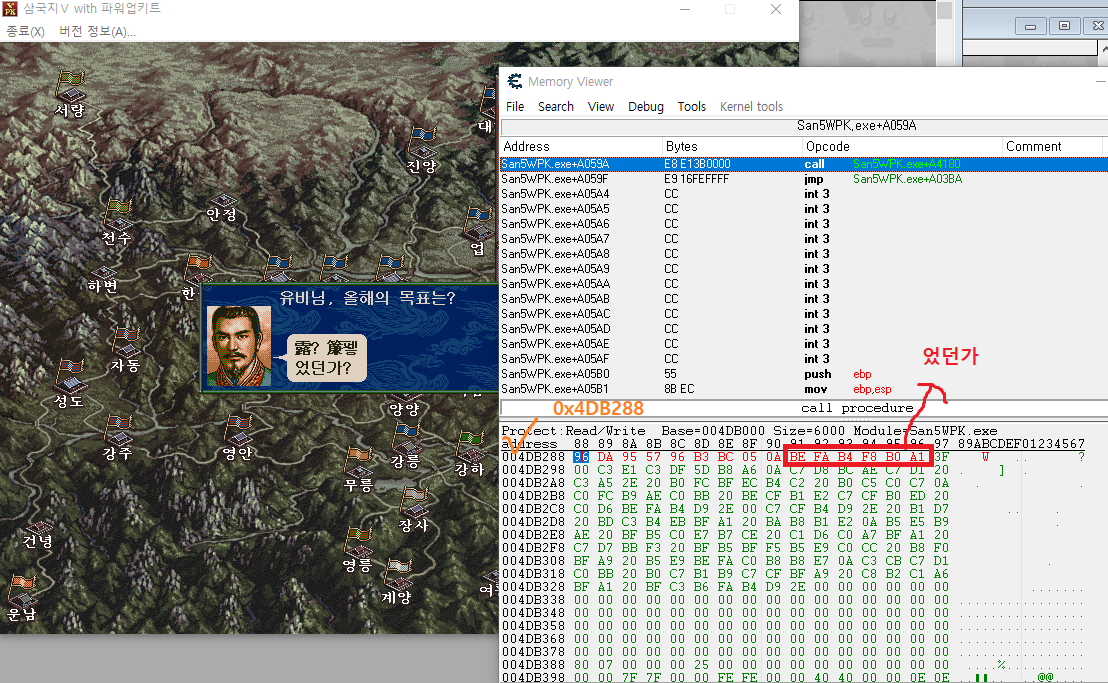Select disassembler row San5WPK.exe+A05A4
The height and width of the screenshot is (683, 1108).
click(x=804, y=194)
